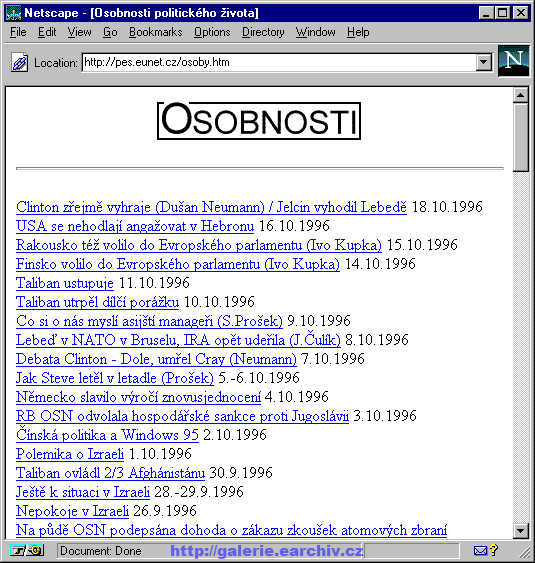Click the link USA se nehodlají angažovat v Hebronu

(x=135, y=226)
